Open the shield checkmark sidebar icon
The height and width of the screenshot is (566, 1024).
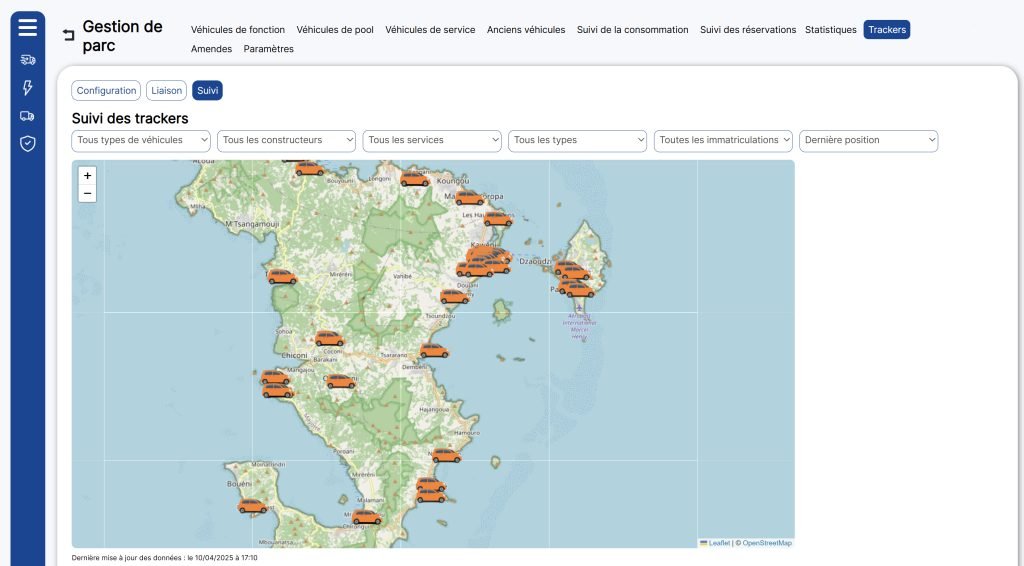[27, 144]
